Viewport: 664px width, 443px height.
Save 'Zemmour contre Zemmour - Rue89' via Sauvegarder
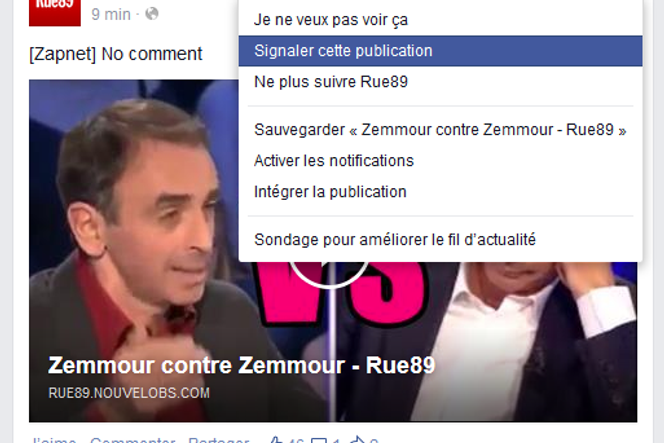pos(440,130)
